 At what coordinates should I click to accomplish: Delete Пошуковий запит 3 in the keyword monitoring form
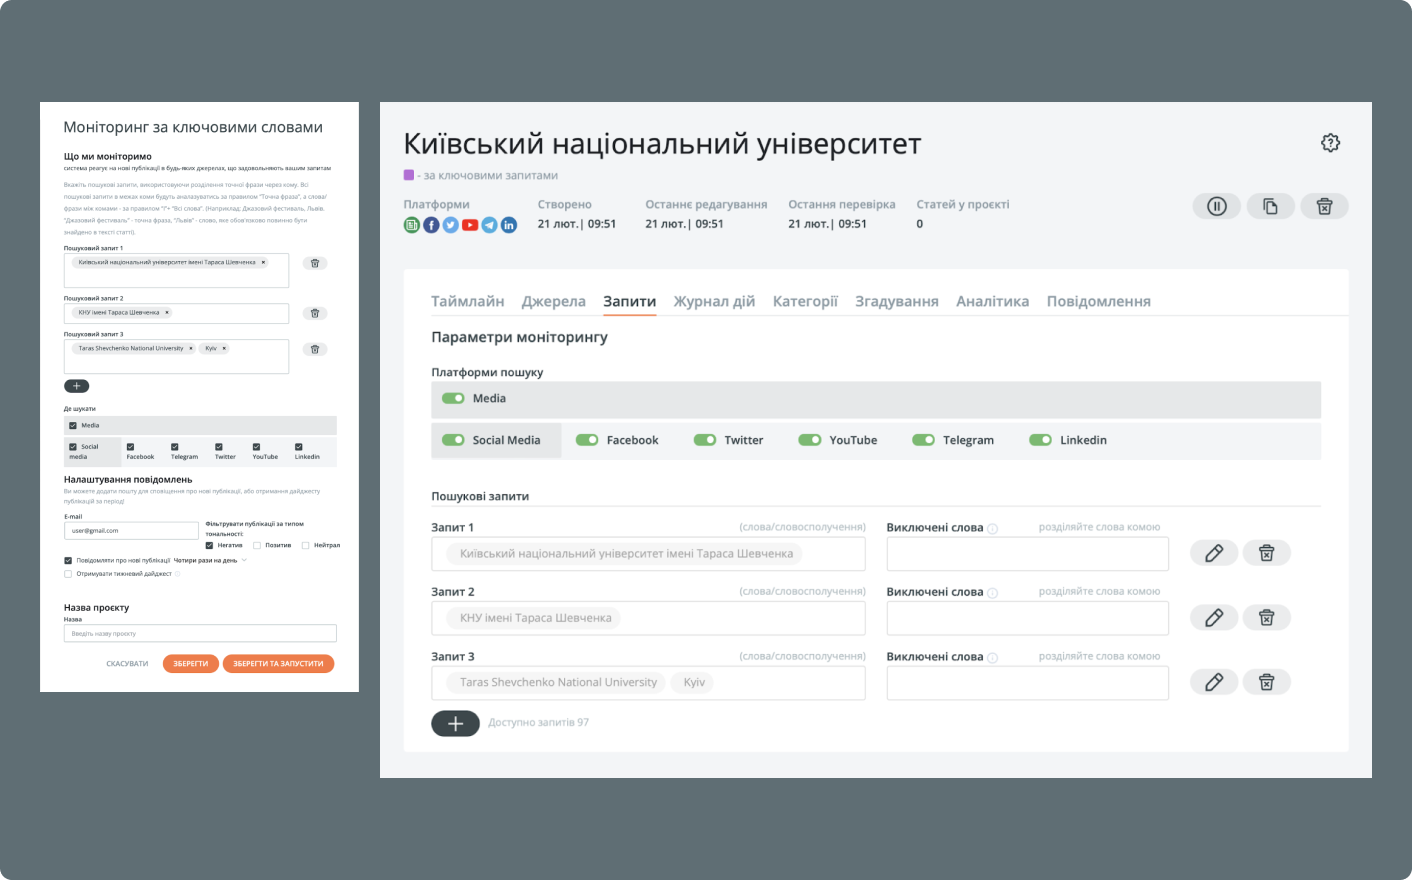tap(315, 349)
